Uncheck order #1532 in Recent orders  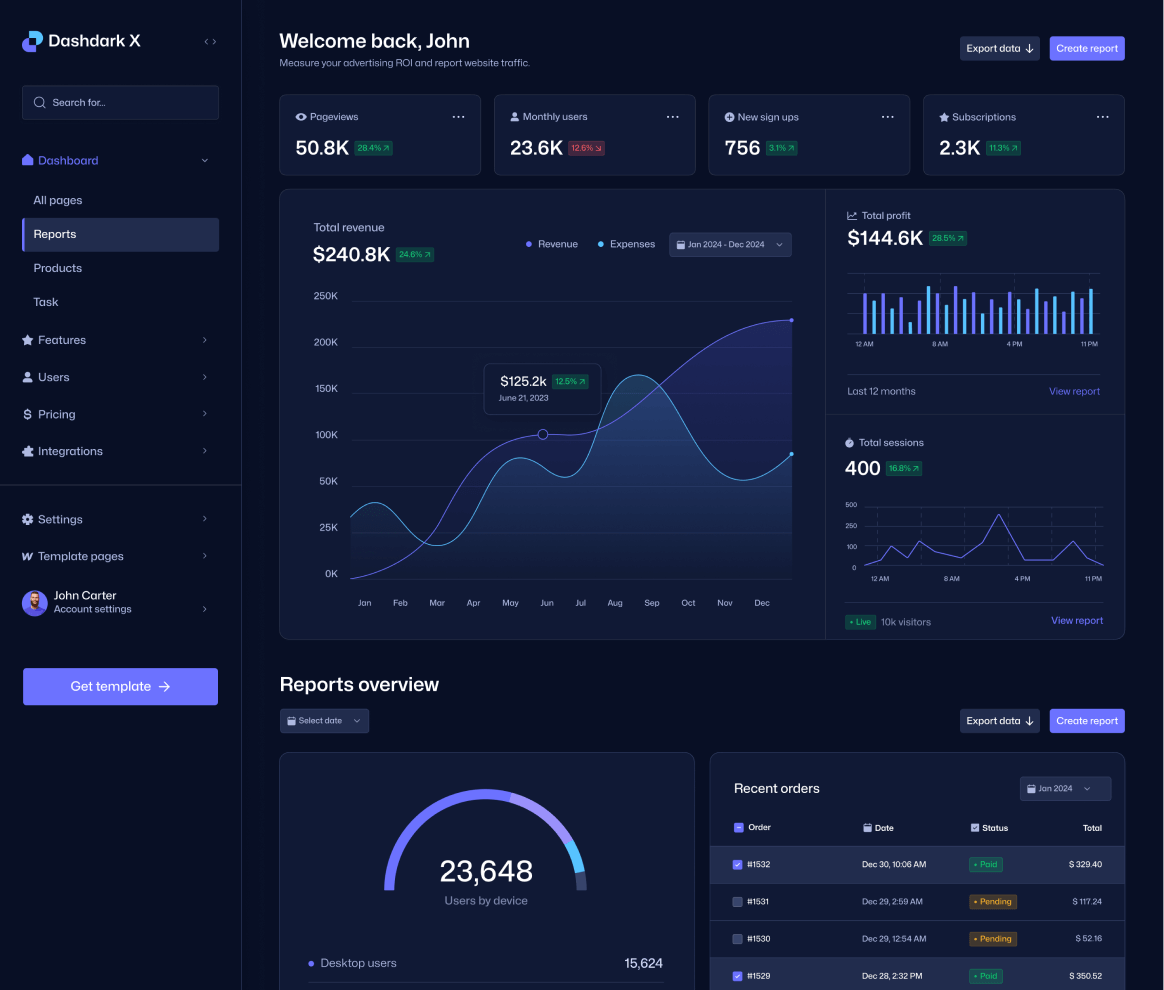(x=736, y=864)
